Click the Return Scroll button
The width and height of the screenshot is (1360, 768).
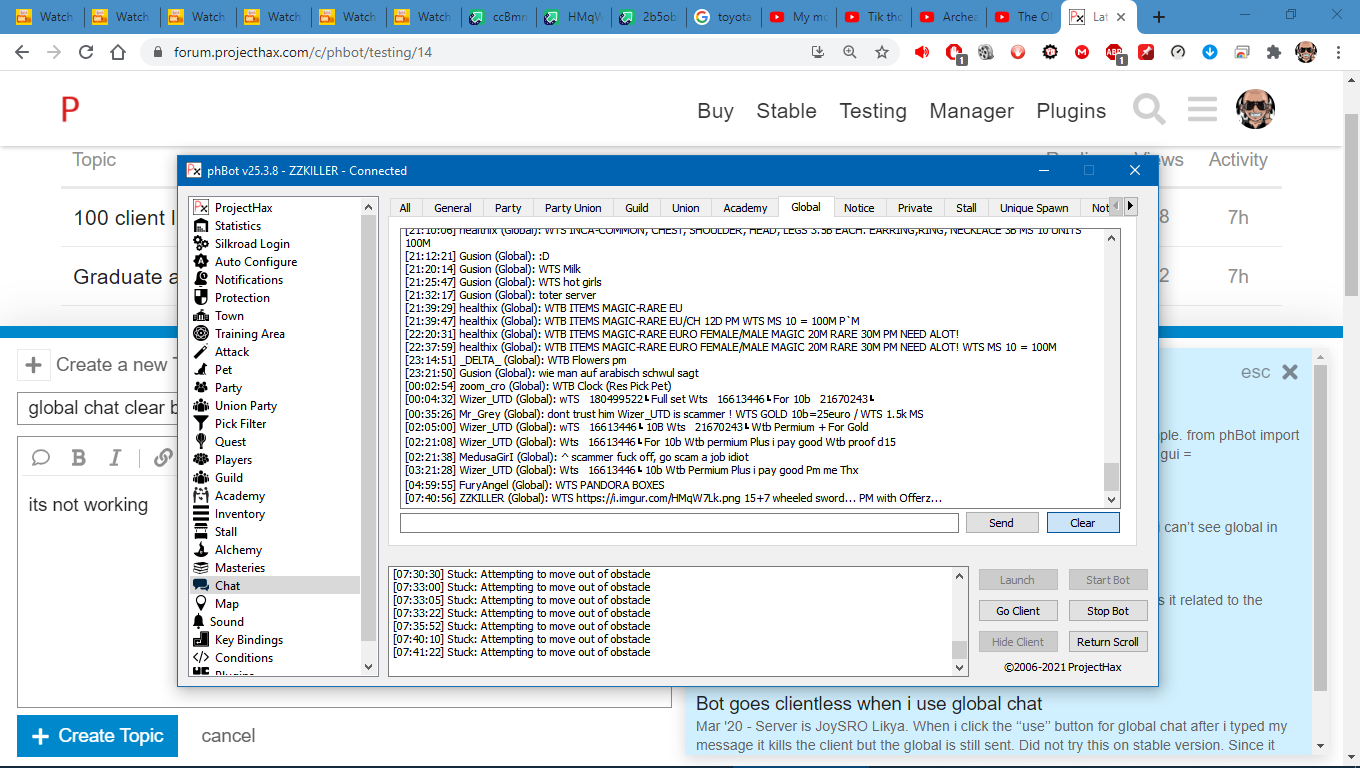point(1107,642)
